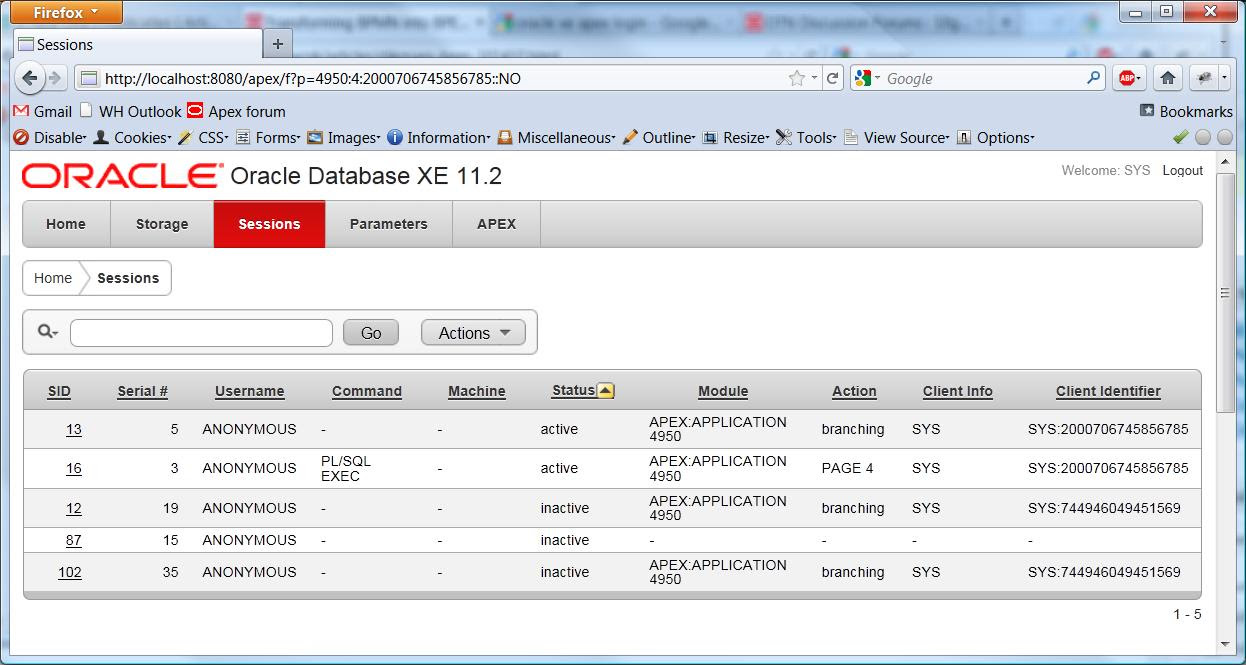Open the Information developer toolbar menu
The height and width of the screenshot is (665, 1246).
(438, 137)
